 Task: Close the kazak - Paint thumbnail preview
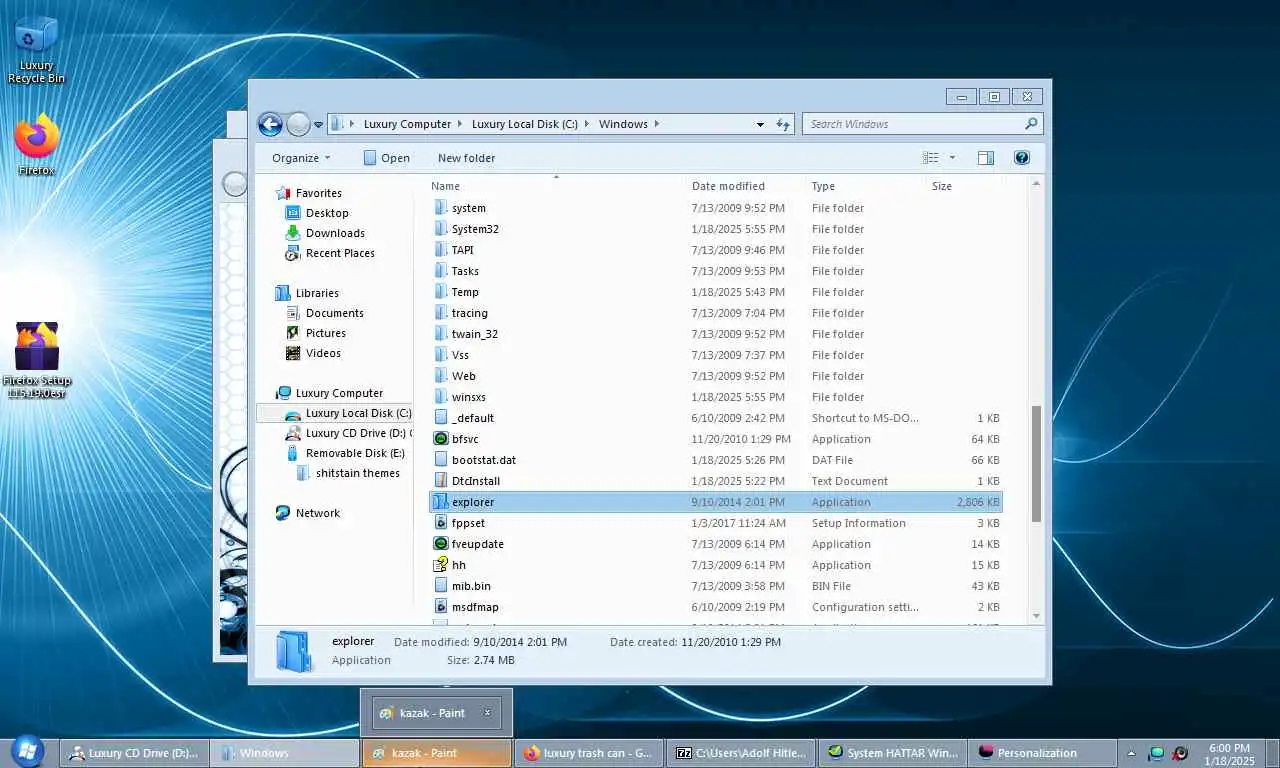pyautogui.click(x=487, y=713)
